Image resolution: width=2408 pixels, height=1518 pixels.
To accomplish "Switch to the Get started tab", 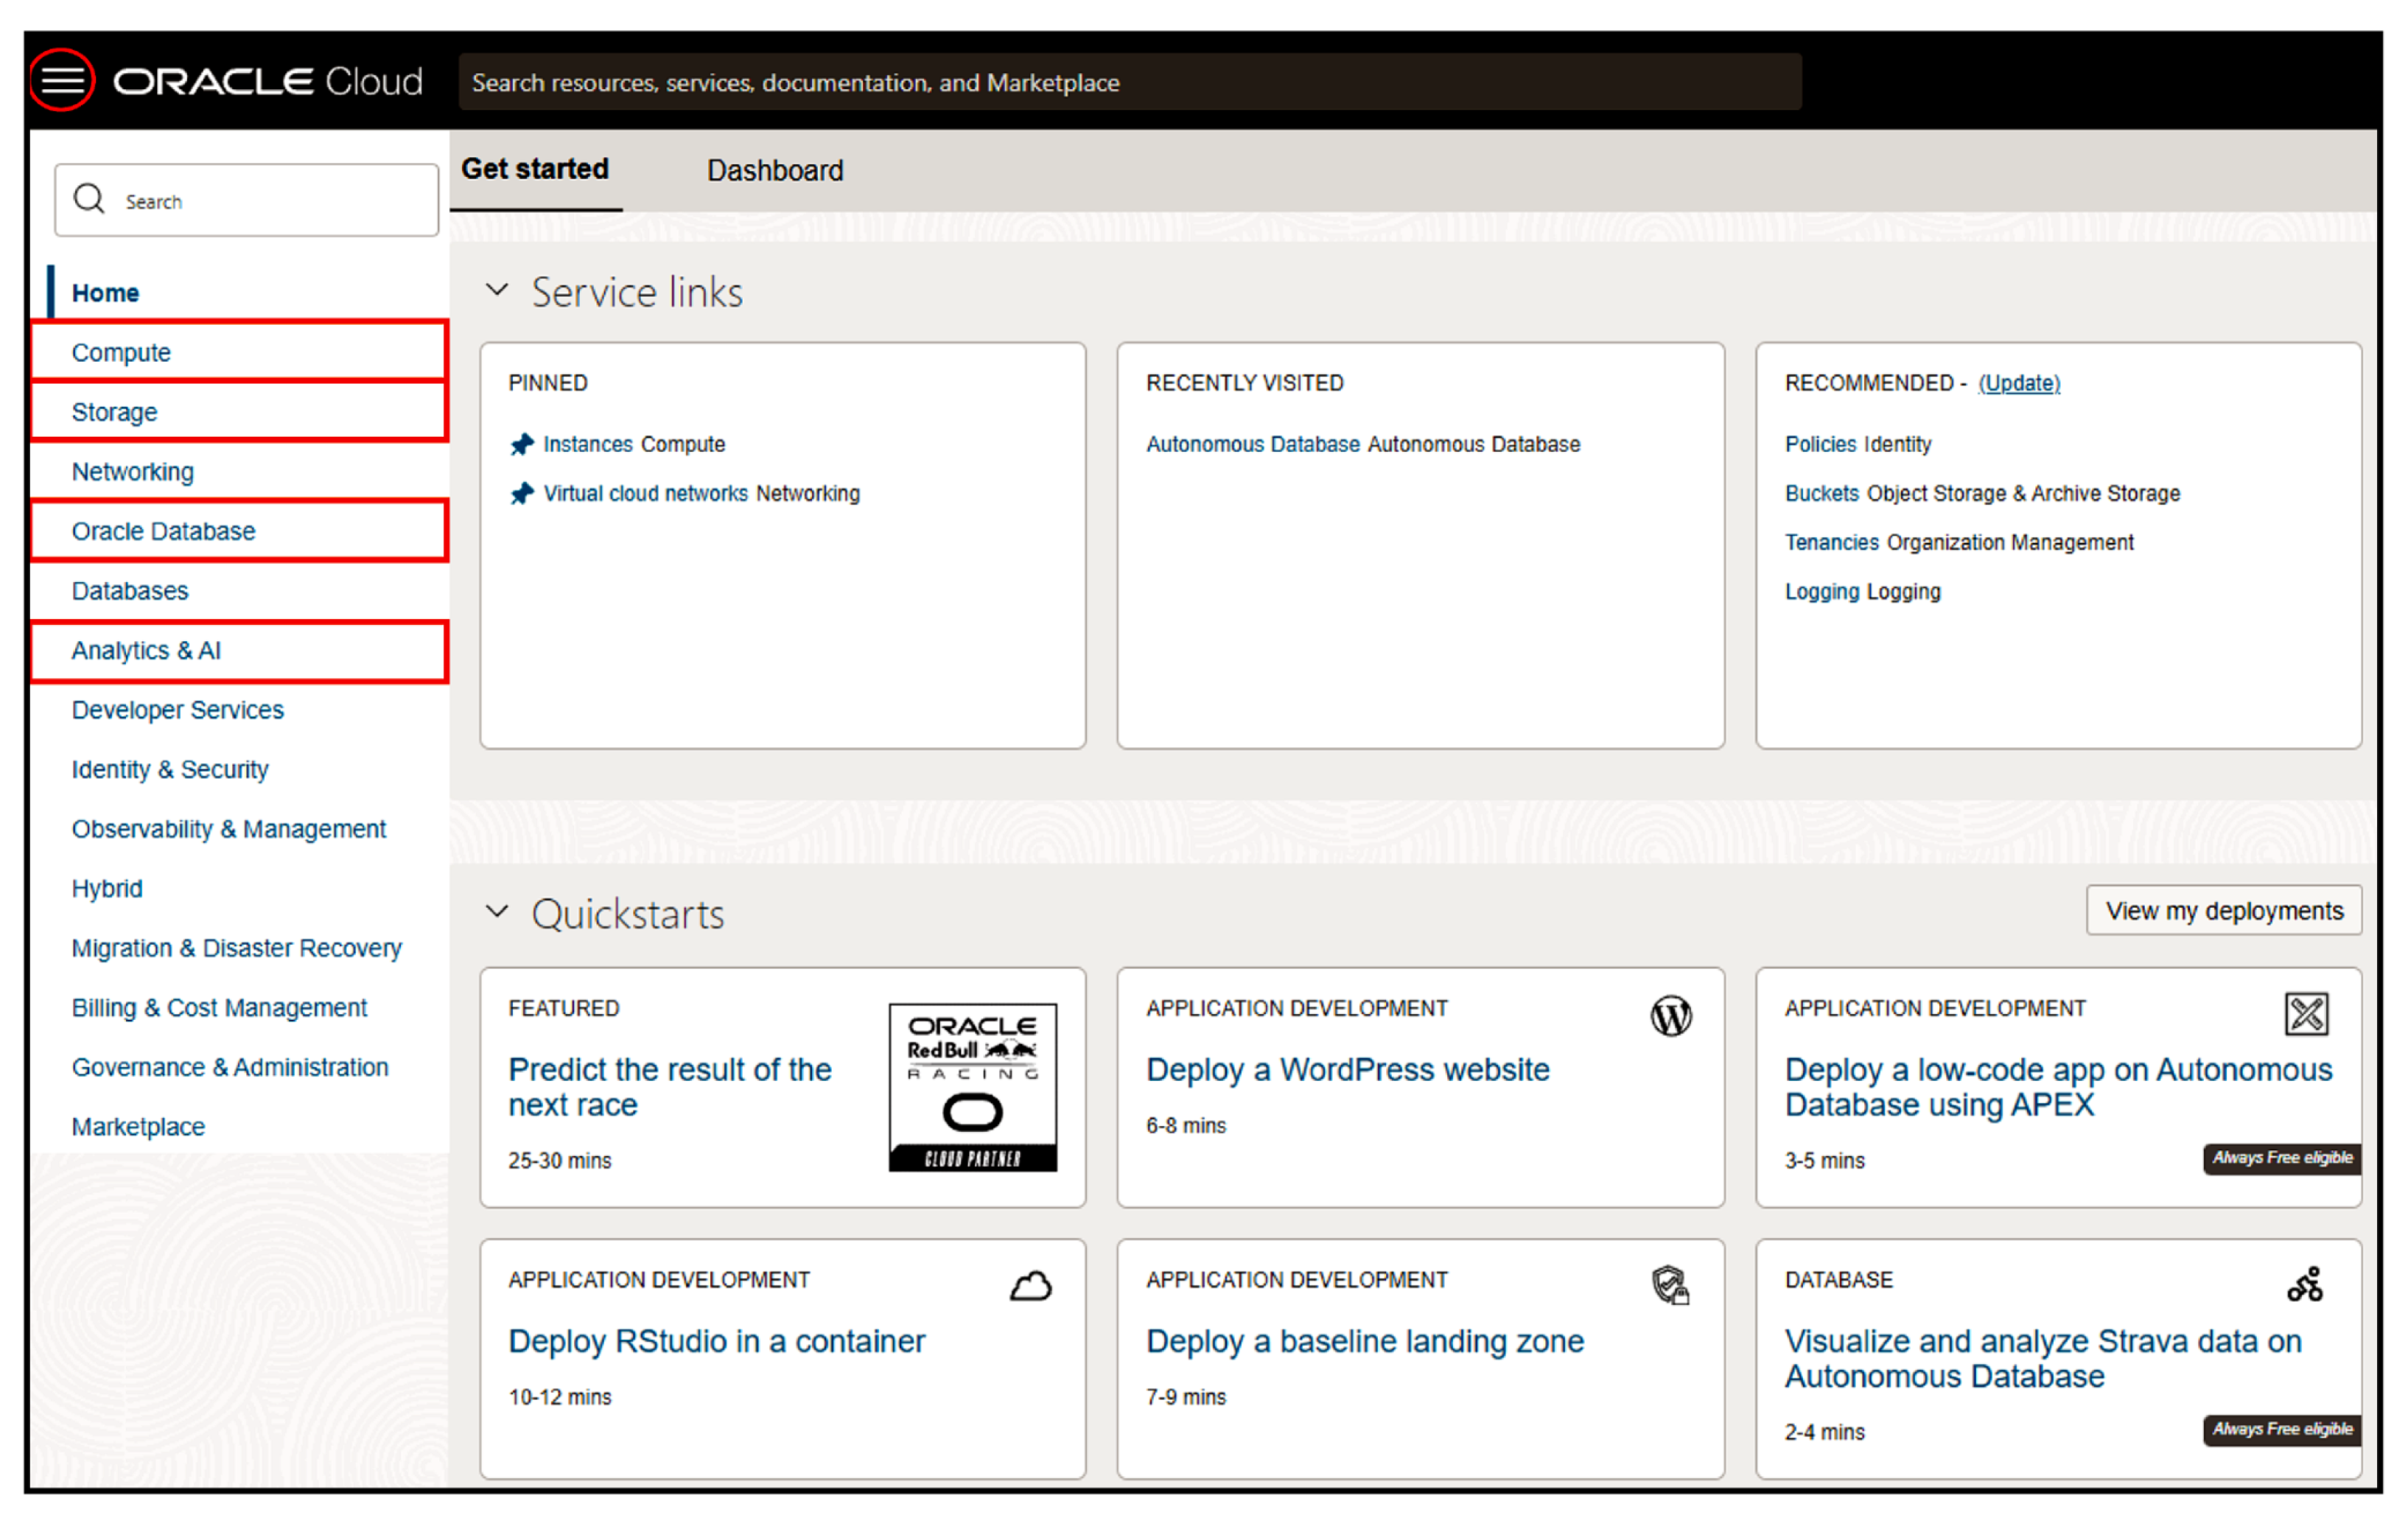I will 535,169.
